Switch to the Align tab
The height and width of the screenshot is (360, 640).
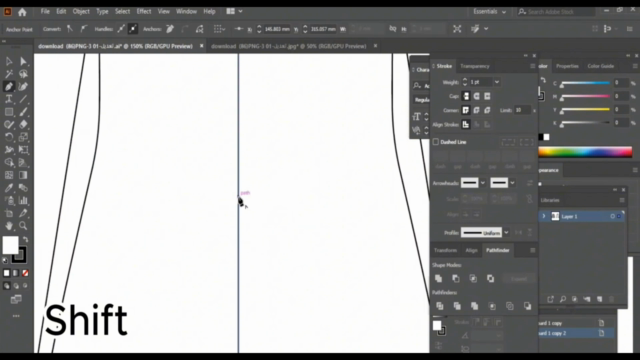[471, 250]
